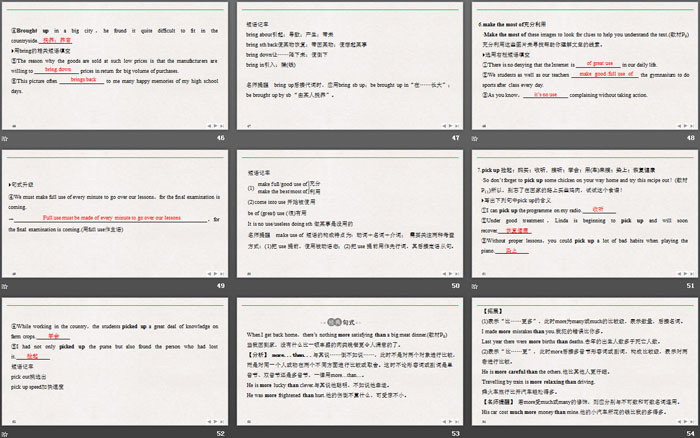Click slide number label 54

690,432
